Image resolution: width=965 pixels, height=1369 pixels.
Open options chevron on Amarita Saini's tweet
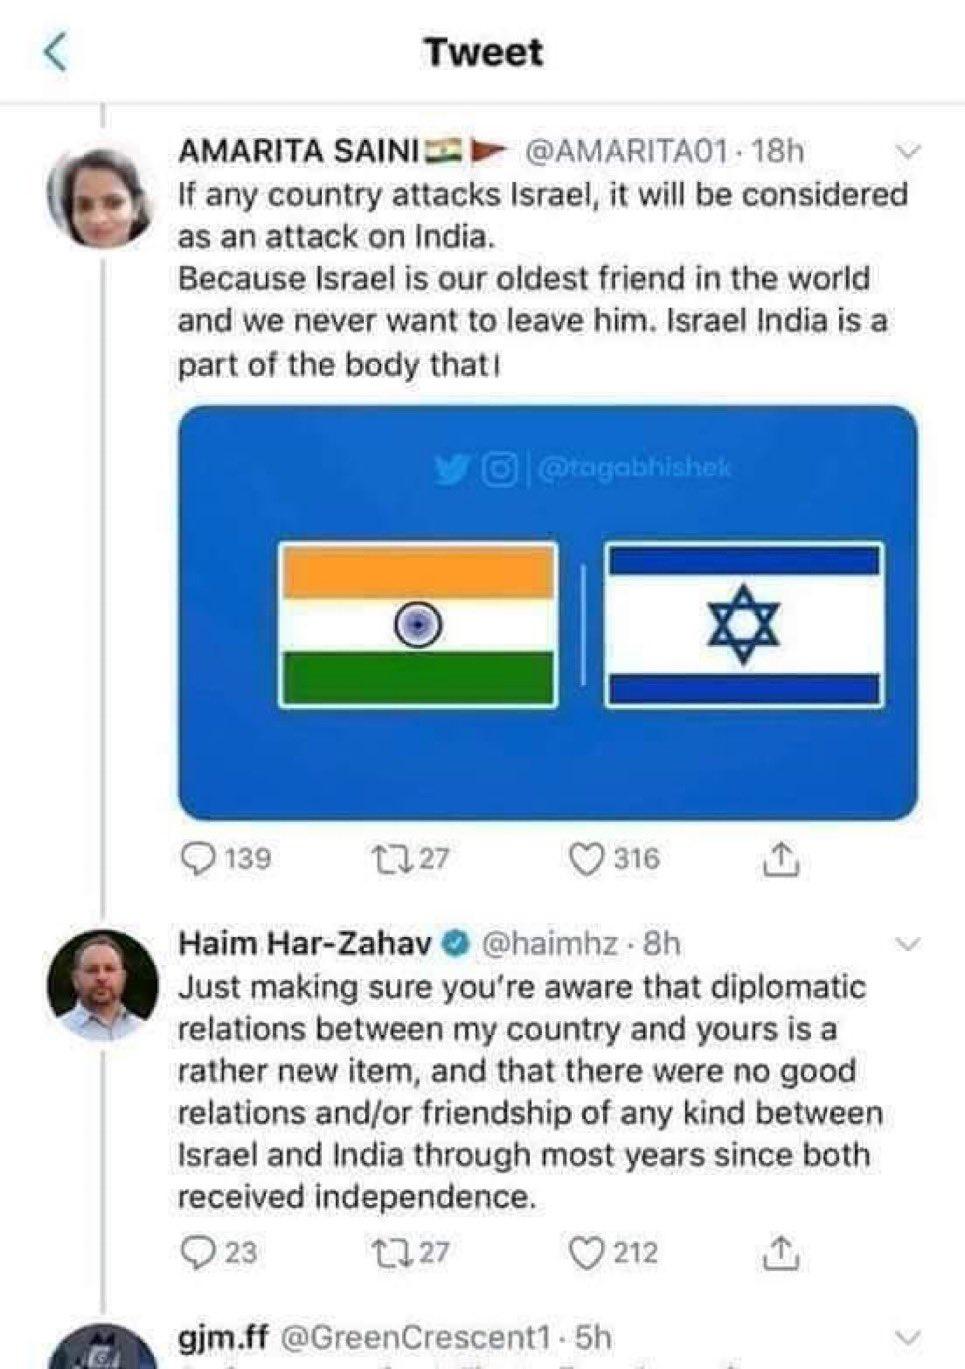point(907,152)
